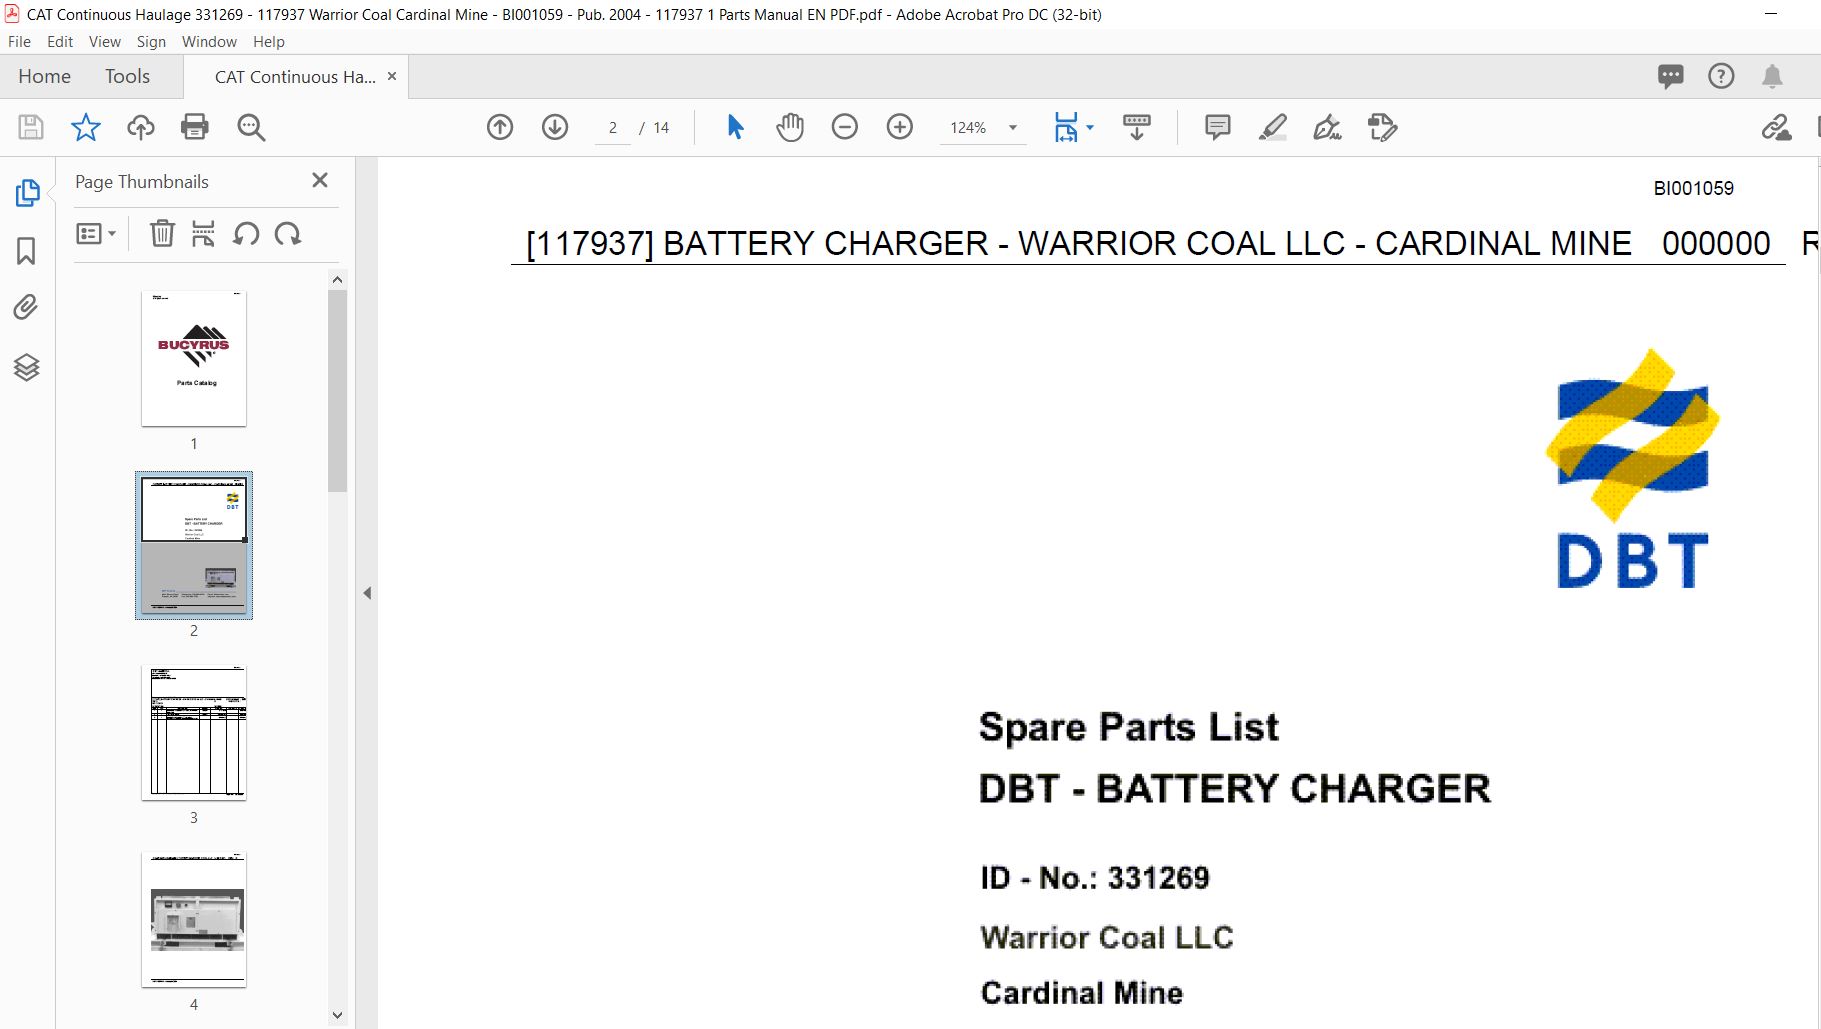
Task: Go to next page arrow
Action: click(x=555, y=127)
